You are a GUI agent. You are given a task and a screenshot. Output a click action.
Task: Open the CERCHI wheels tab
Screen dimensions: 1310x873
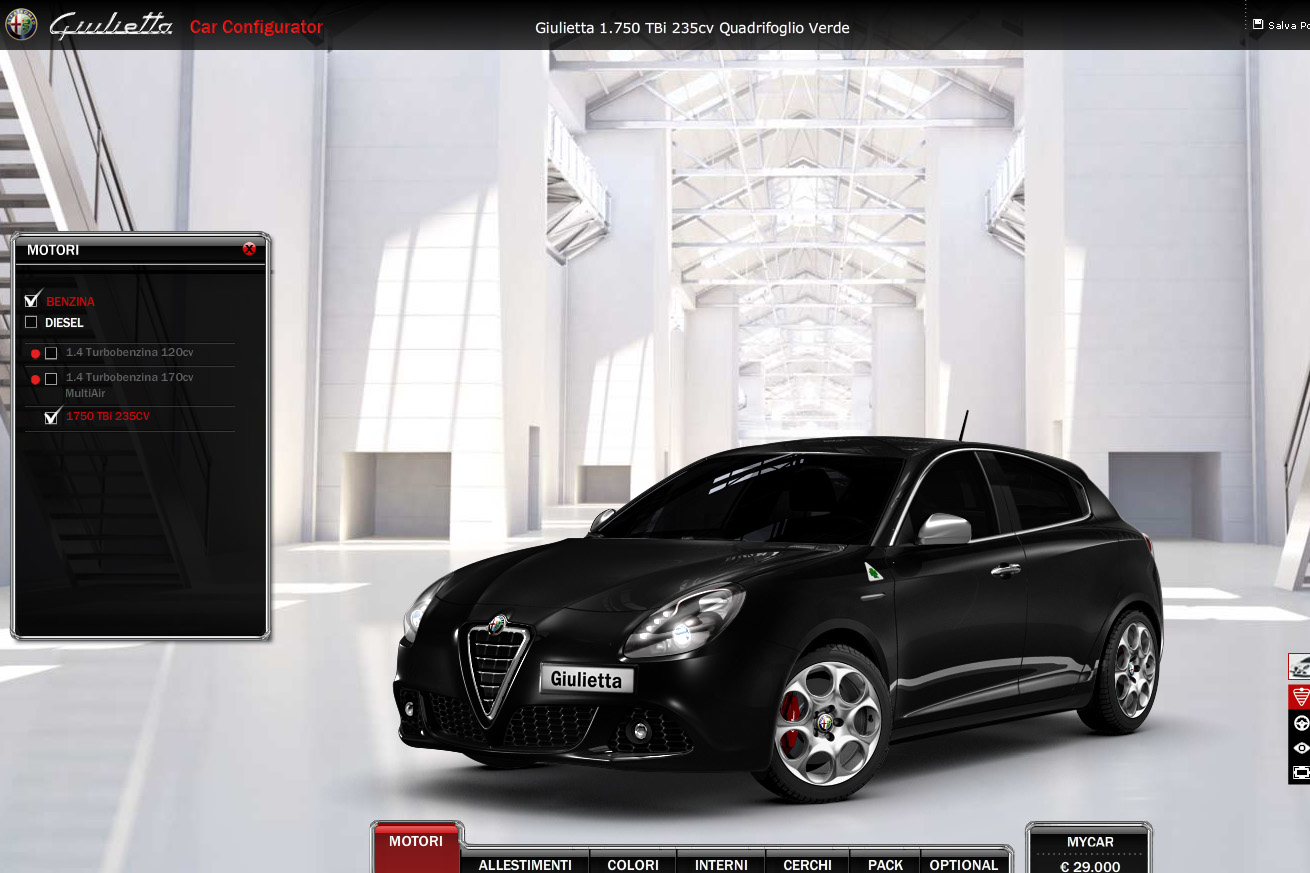tap(807, 864)
